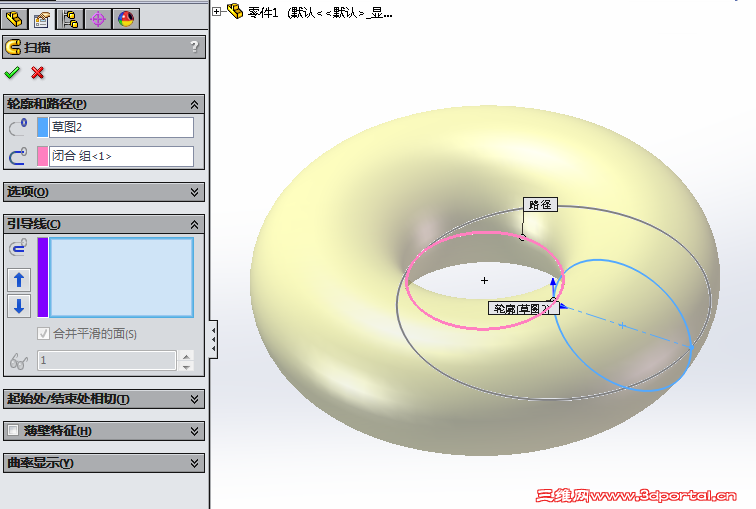
Task: Open the ConfigurationManager tab
Action: 70,19
